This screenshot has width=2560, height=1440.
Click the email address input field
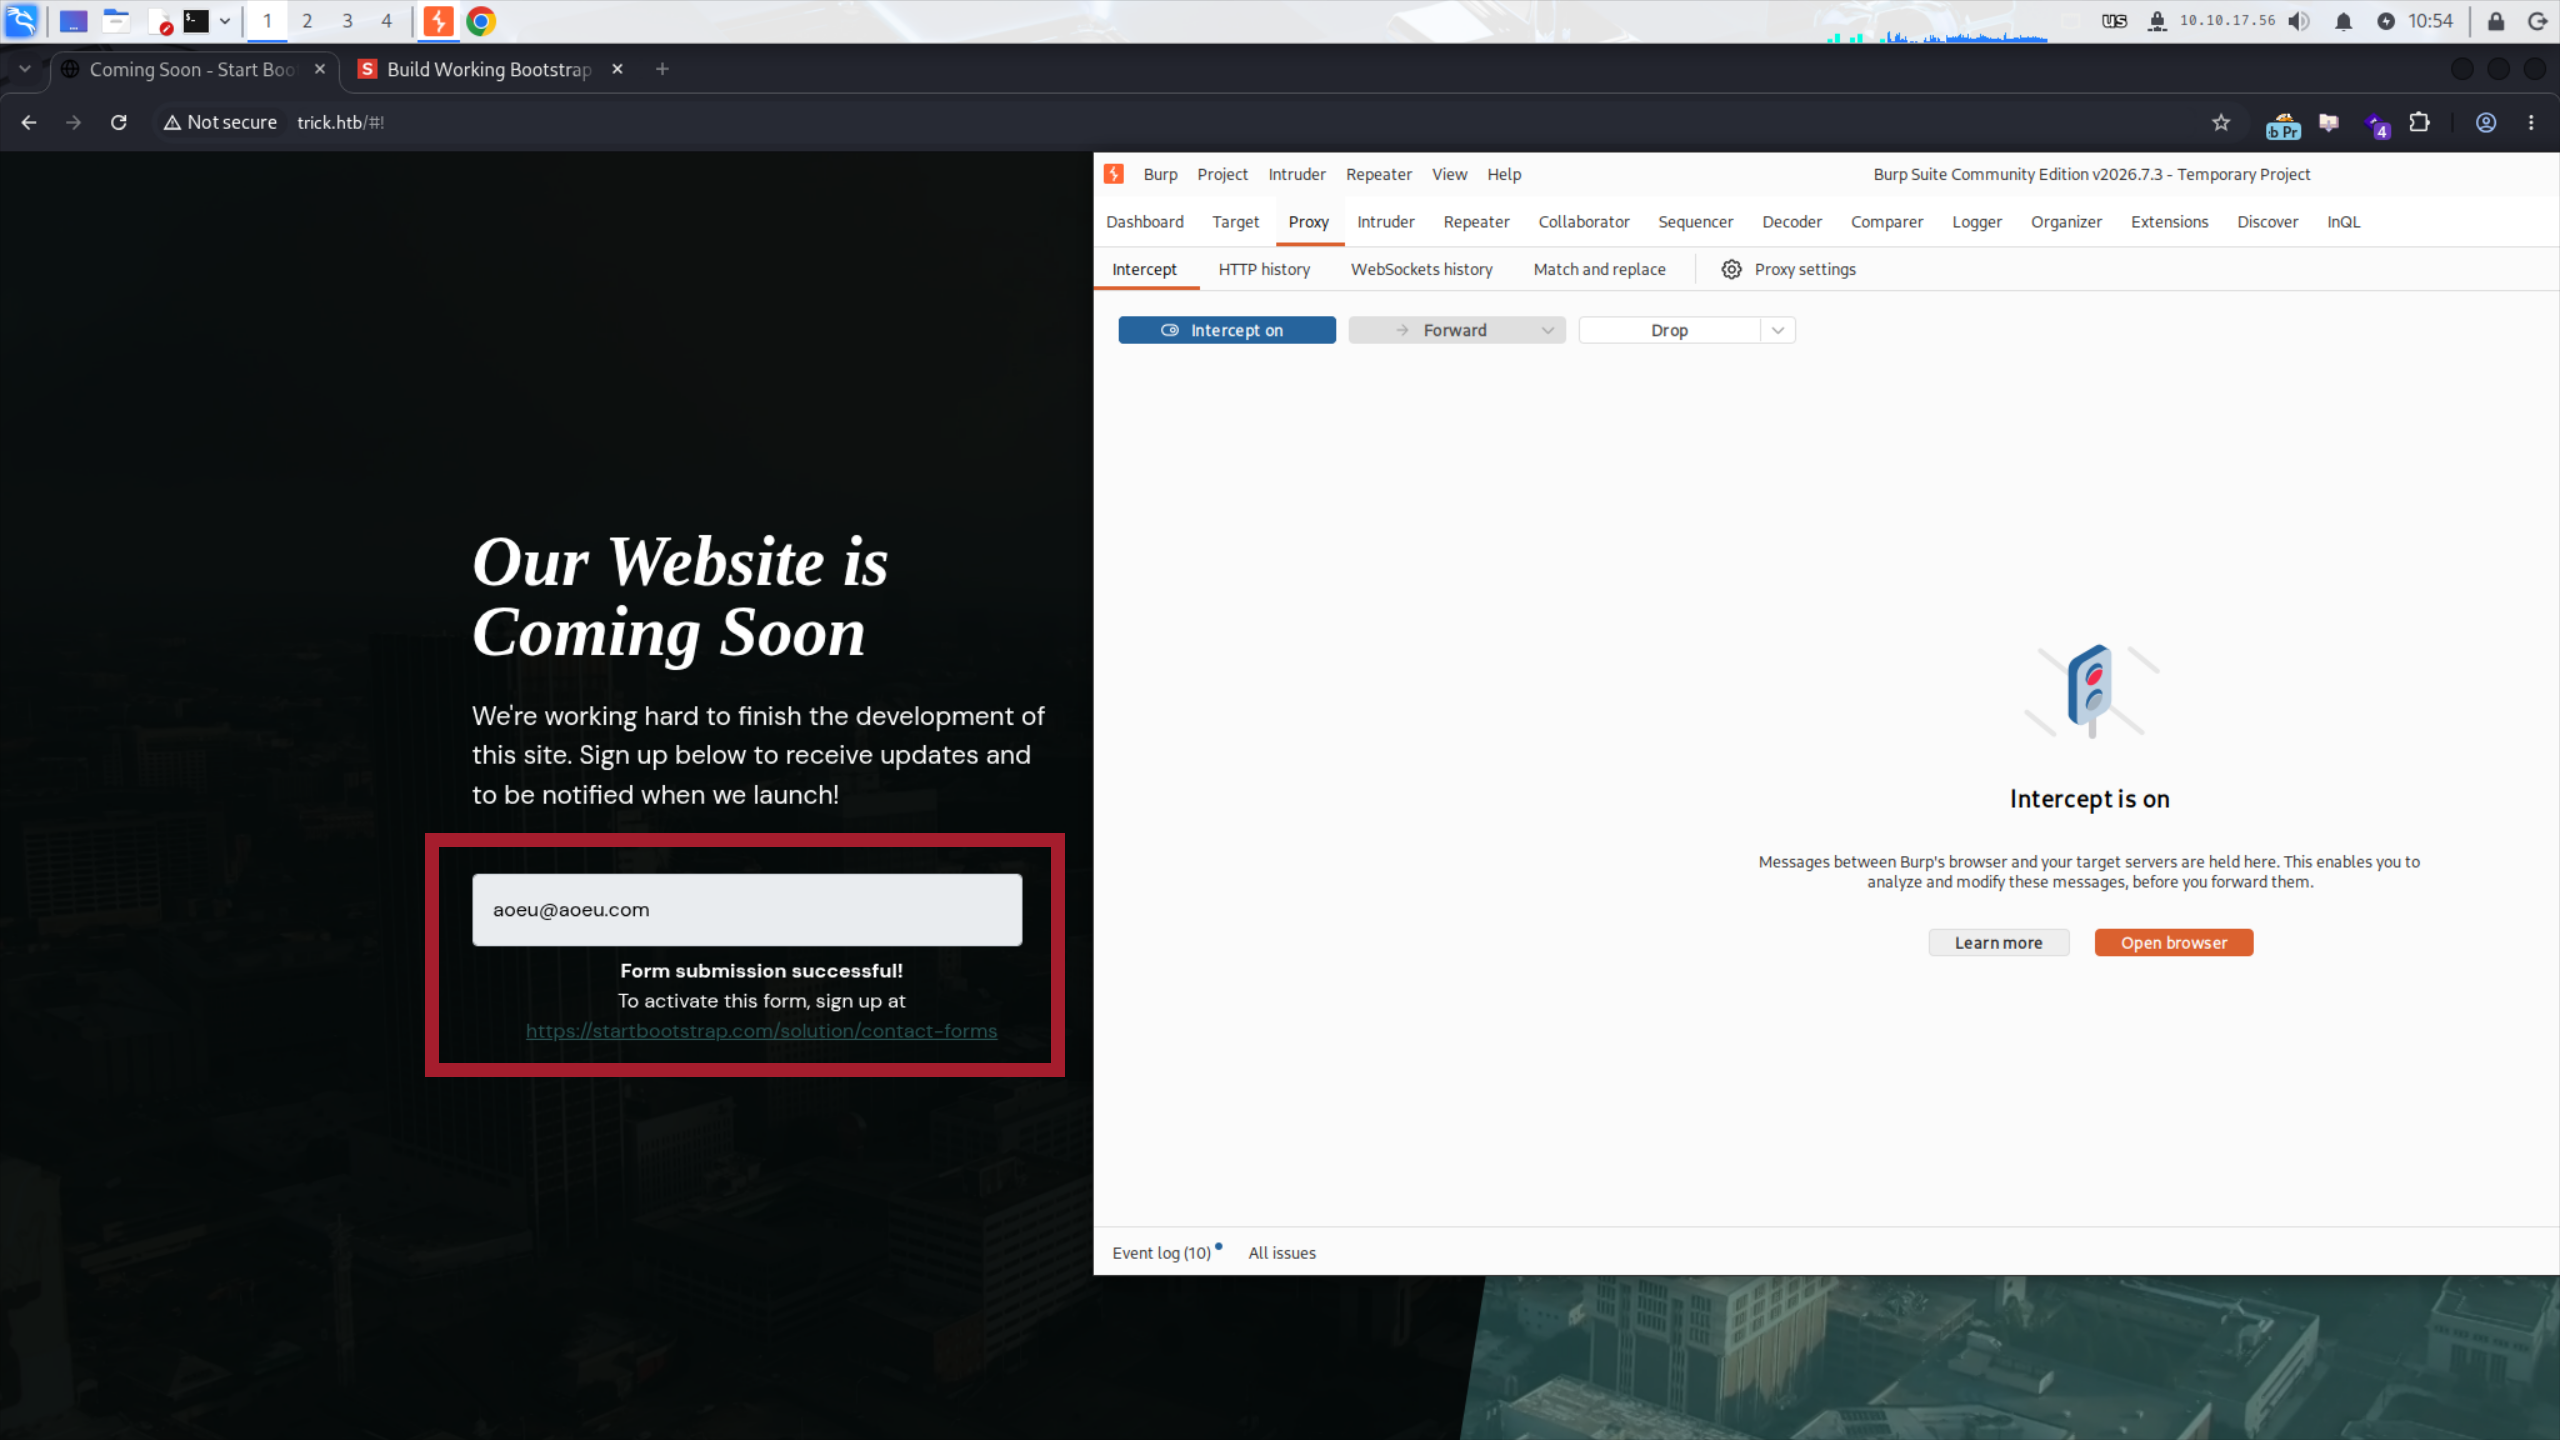(x=747, y=910)
